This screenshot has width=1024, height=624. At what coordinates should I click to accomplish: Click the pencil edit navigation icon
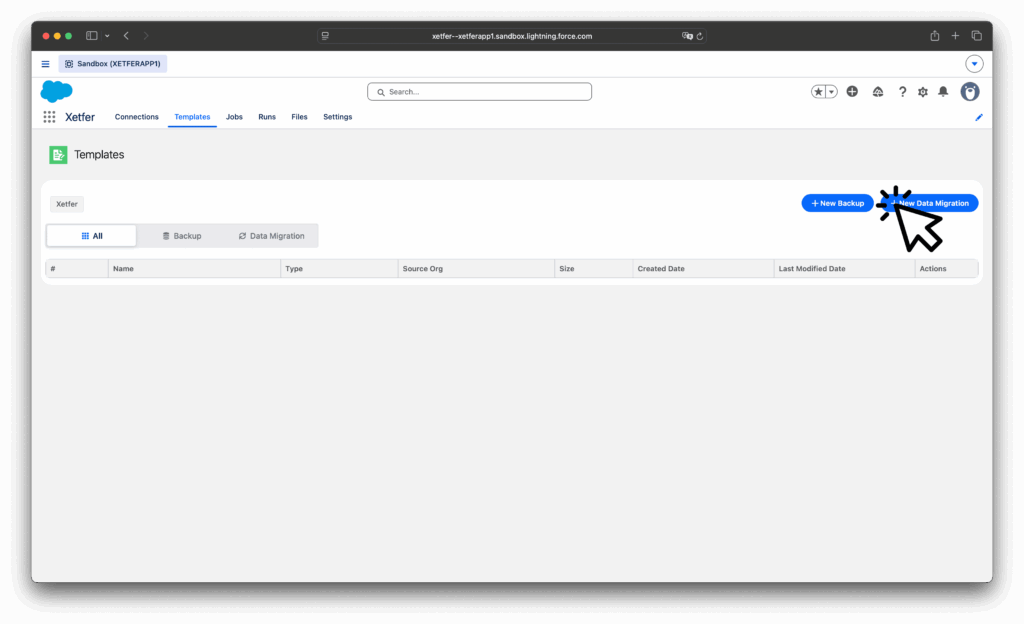(x=979, y=117)
